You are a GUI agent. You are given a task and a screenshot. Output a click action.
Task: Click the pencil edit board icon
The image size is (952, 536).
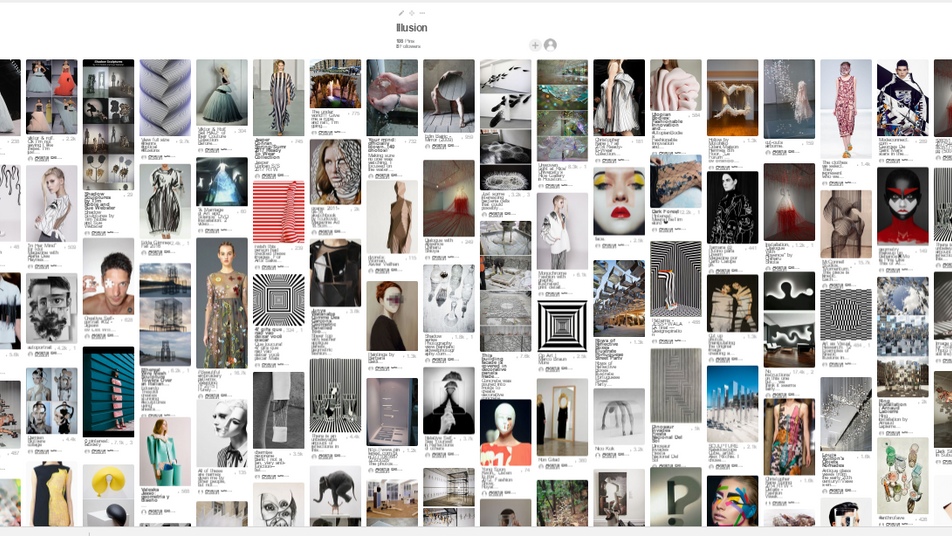click(401, 13)
